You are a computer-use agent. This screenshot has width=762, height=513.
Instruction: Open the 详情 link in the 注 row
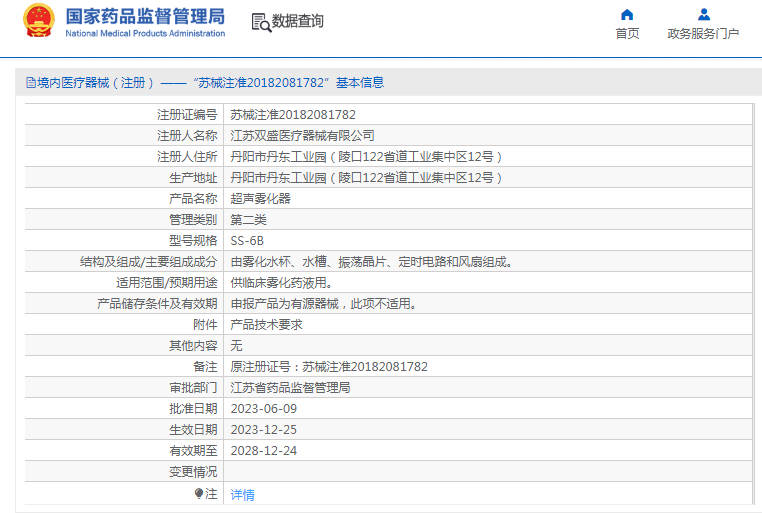[x=242, y=494]
